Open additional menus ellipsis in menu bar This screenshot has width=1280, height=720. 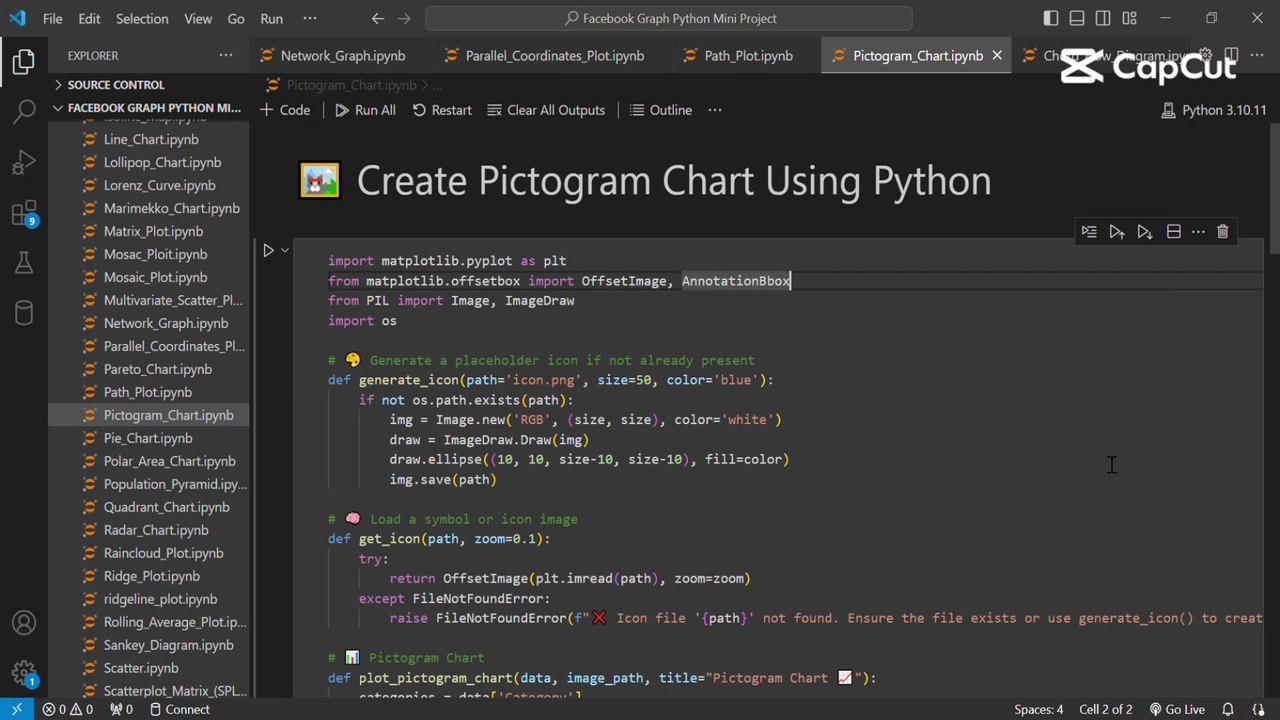(310, 18)
